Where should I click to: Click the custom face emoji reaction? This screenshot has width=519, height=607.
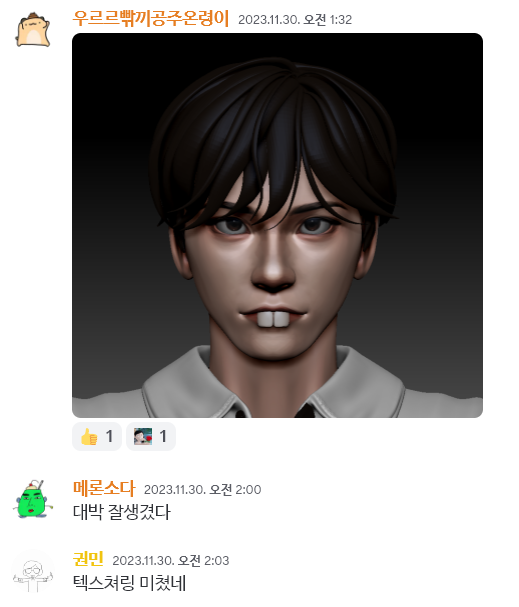[151, 436]
